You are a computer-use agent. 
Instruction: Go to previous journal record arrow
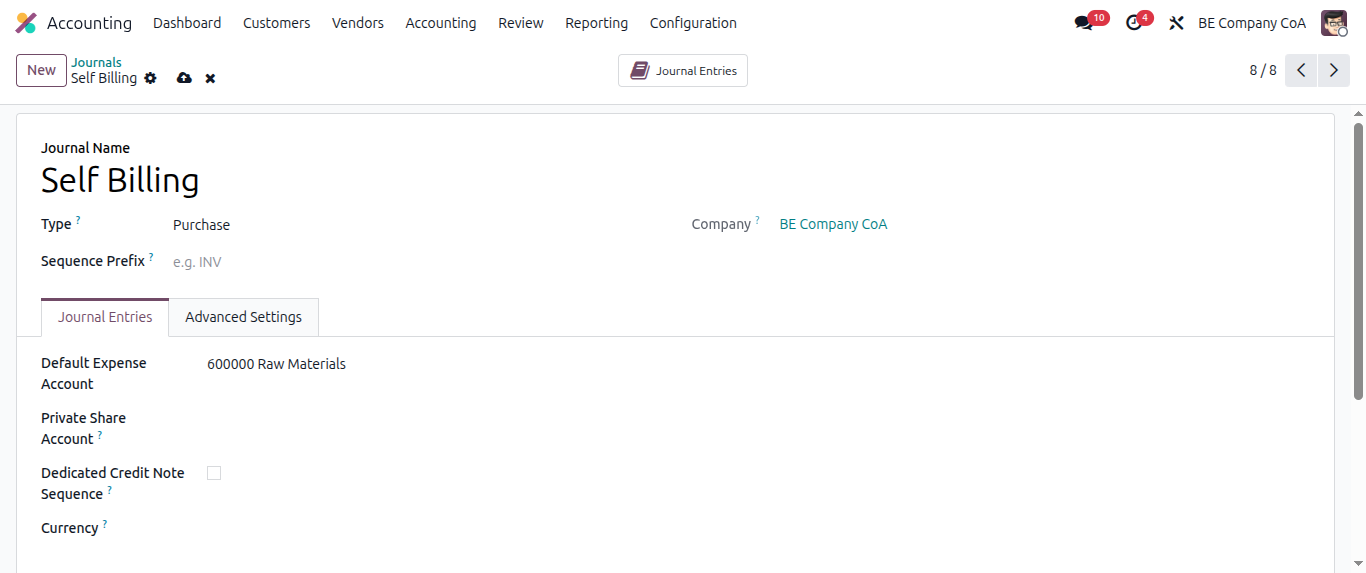(1301, 70)
